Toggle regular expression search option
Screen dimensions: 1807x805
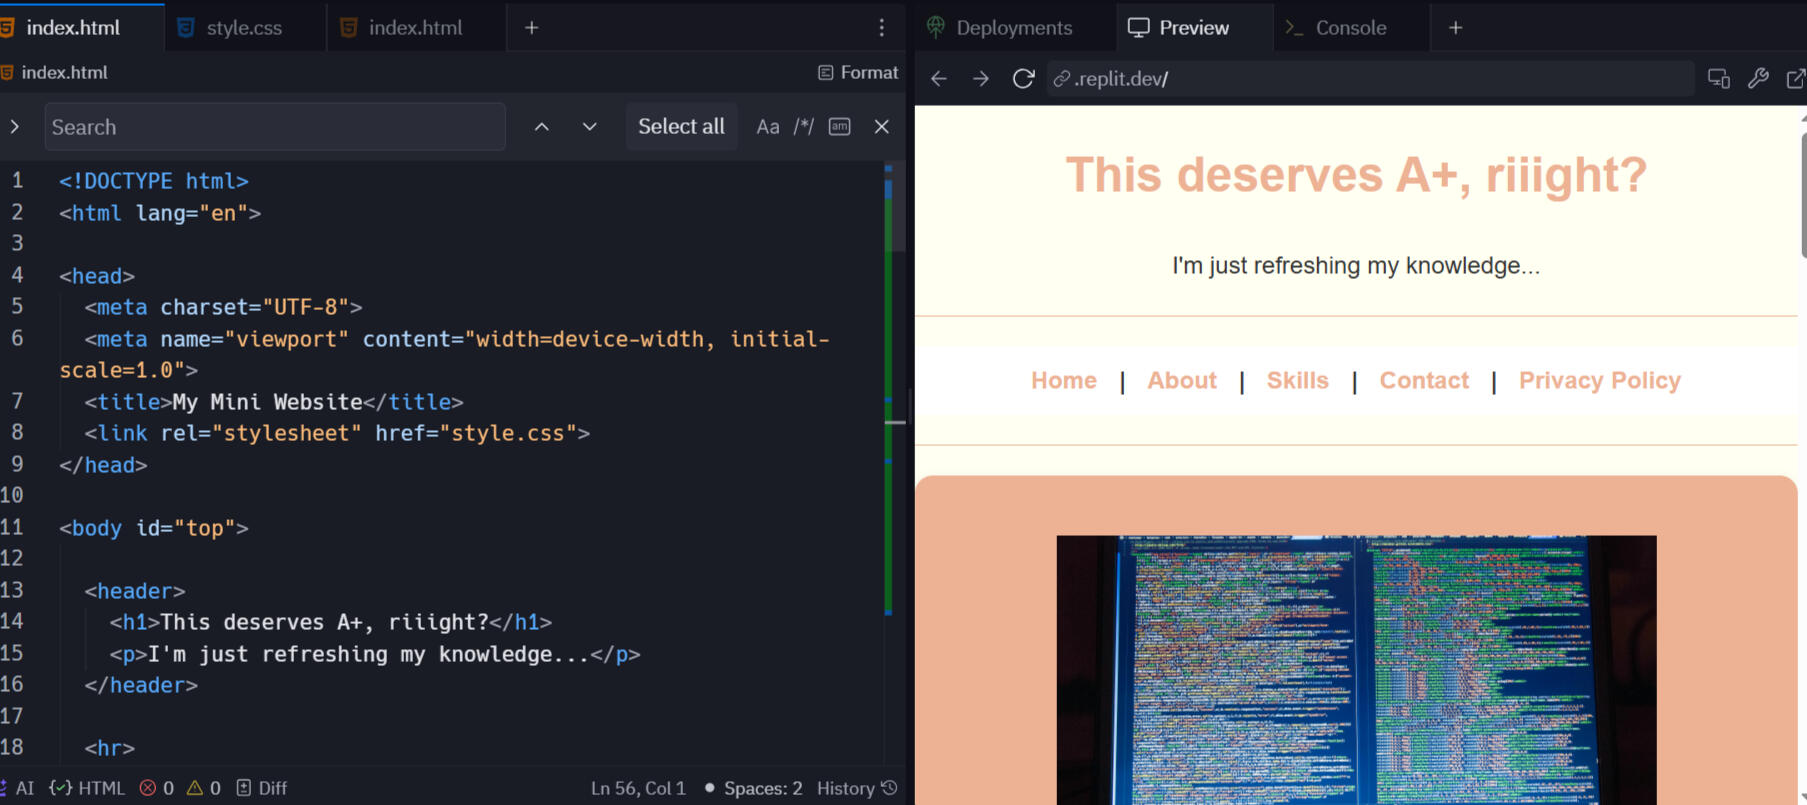click(x=804, y=127)
